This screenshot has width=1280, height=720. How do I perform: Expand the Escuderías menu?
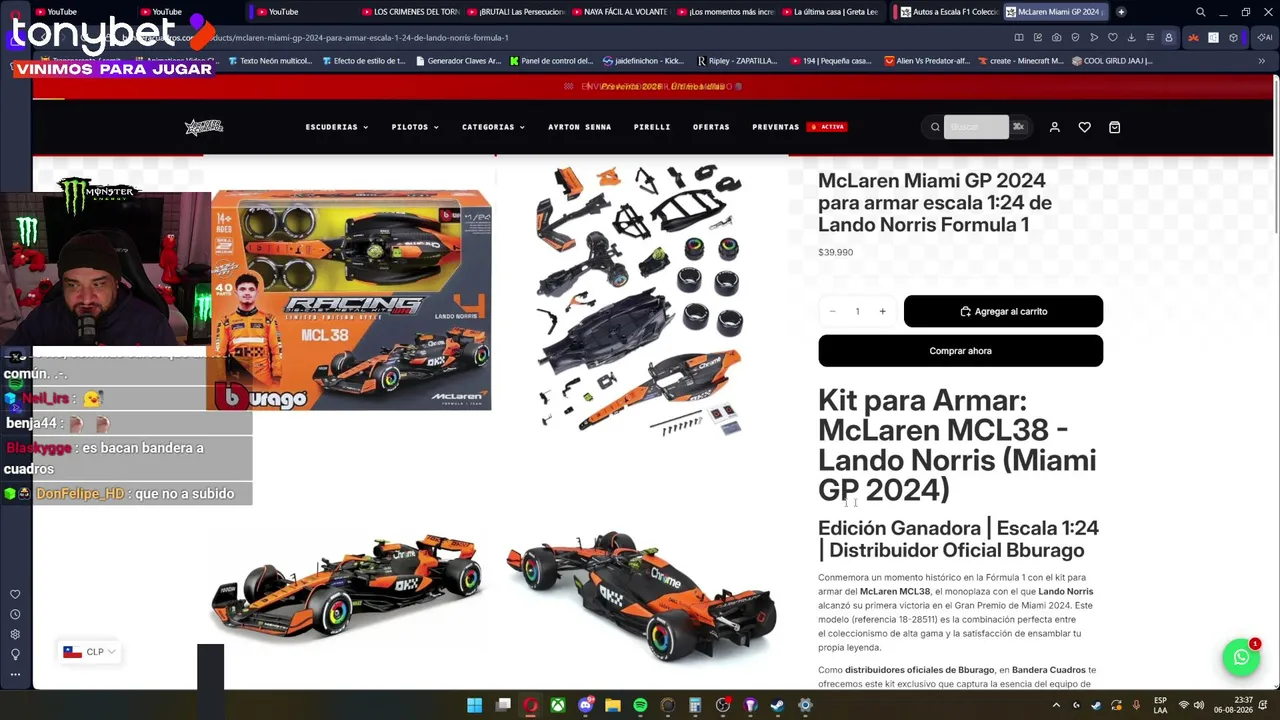pos(337,127)
